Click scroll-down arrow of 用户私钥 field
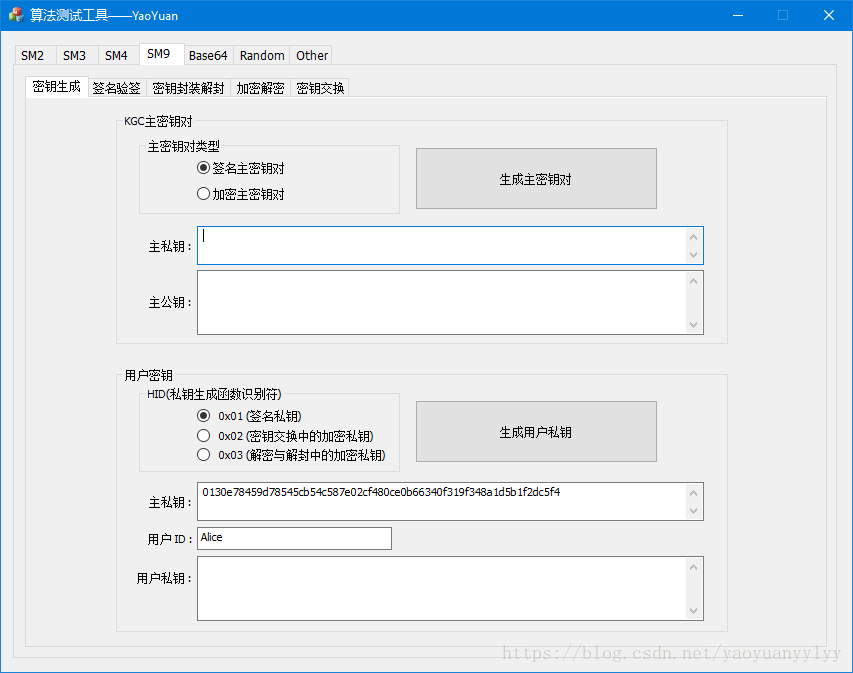Viewport: 853px width, 673px height. [x=693, y=610]
